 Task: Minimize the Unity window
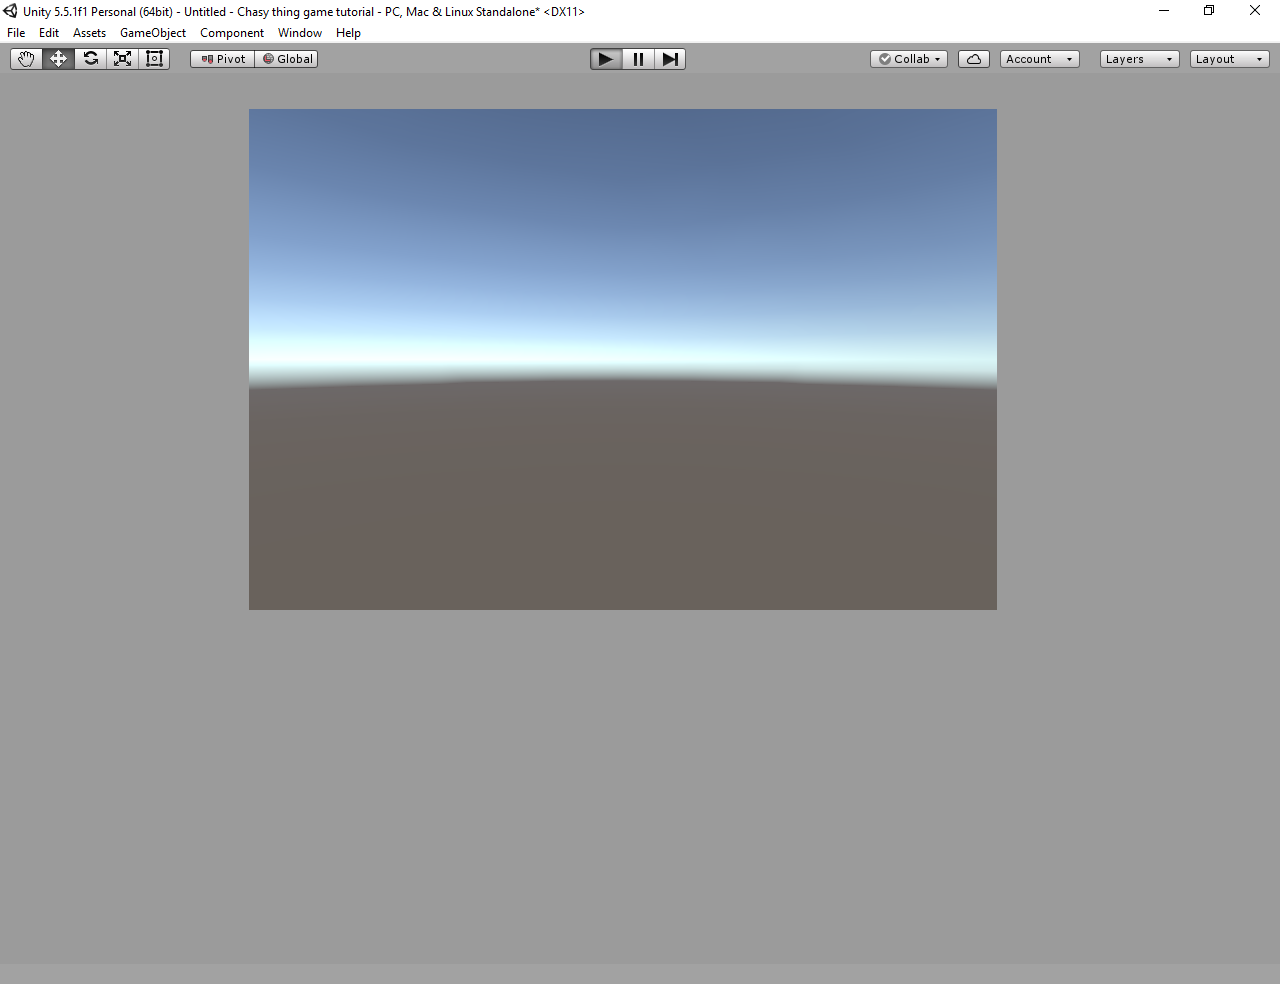1164,11
